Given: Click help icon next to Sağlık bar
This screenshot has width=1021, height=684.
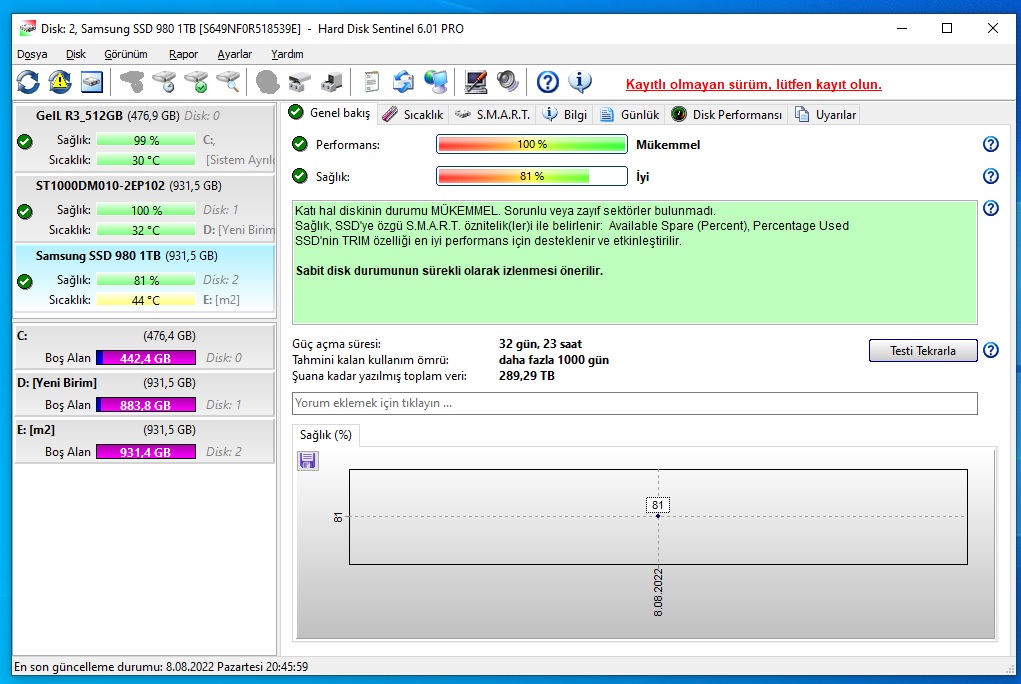Looking at the screenshot, I should tap(990, 176).
